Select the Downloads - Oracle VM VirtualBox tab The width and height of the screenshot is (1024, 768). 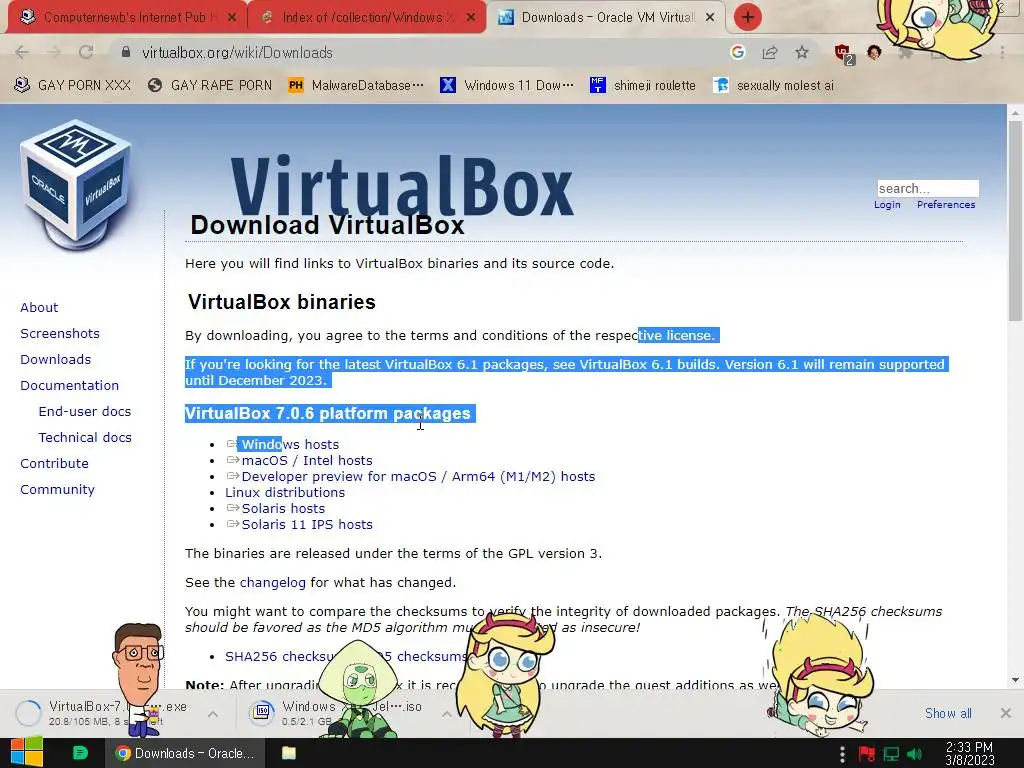coord(606,17)
